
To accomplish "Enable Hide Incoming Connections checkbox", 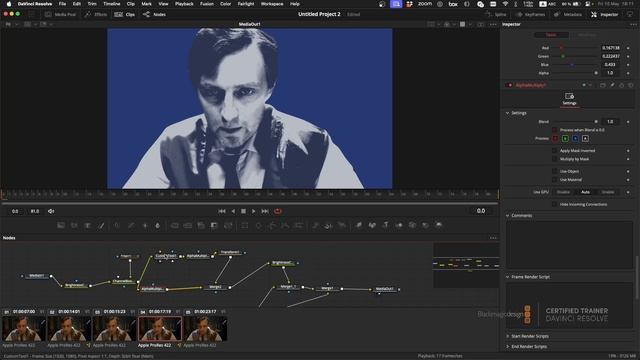I will coord(554,204).
